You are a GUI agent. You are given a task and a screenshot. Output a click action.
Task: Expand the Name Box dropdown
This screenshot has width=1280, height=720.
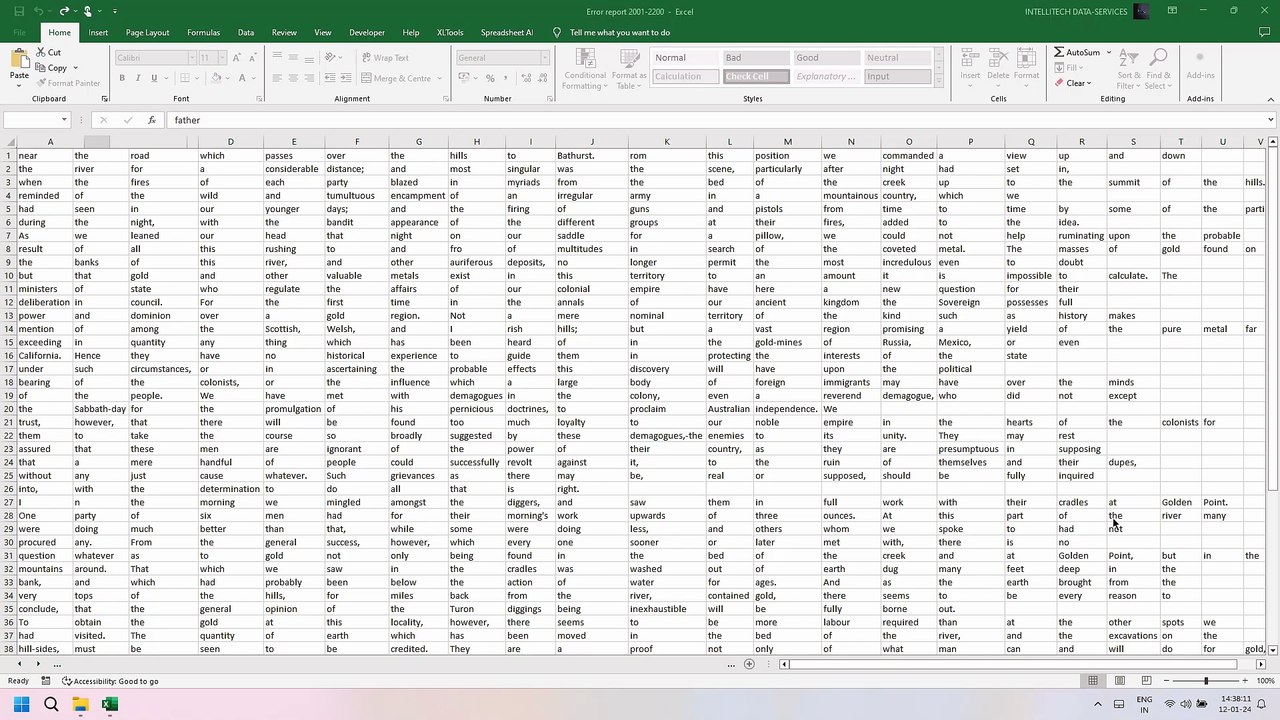point(64,120)
